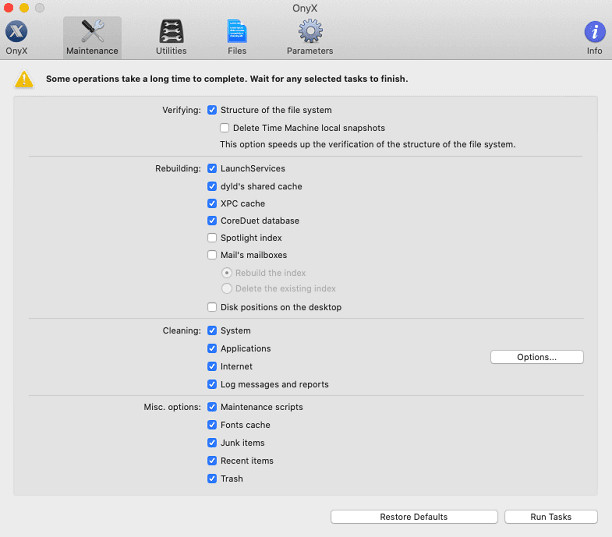612x537 pixels.
Task: Select Rebuild the index radio button
Action: [226, 273]
